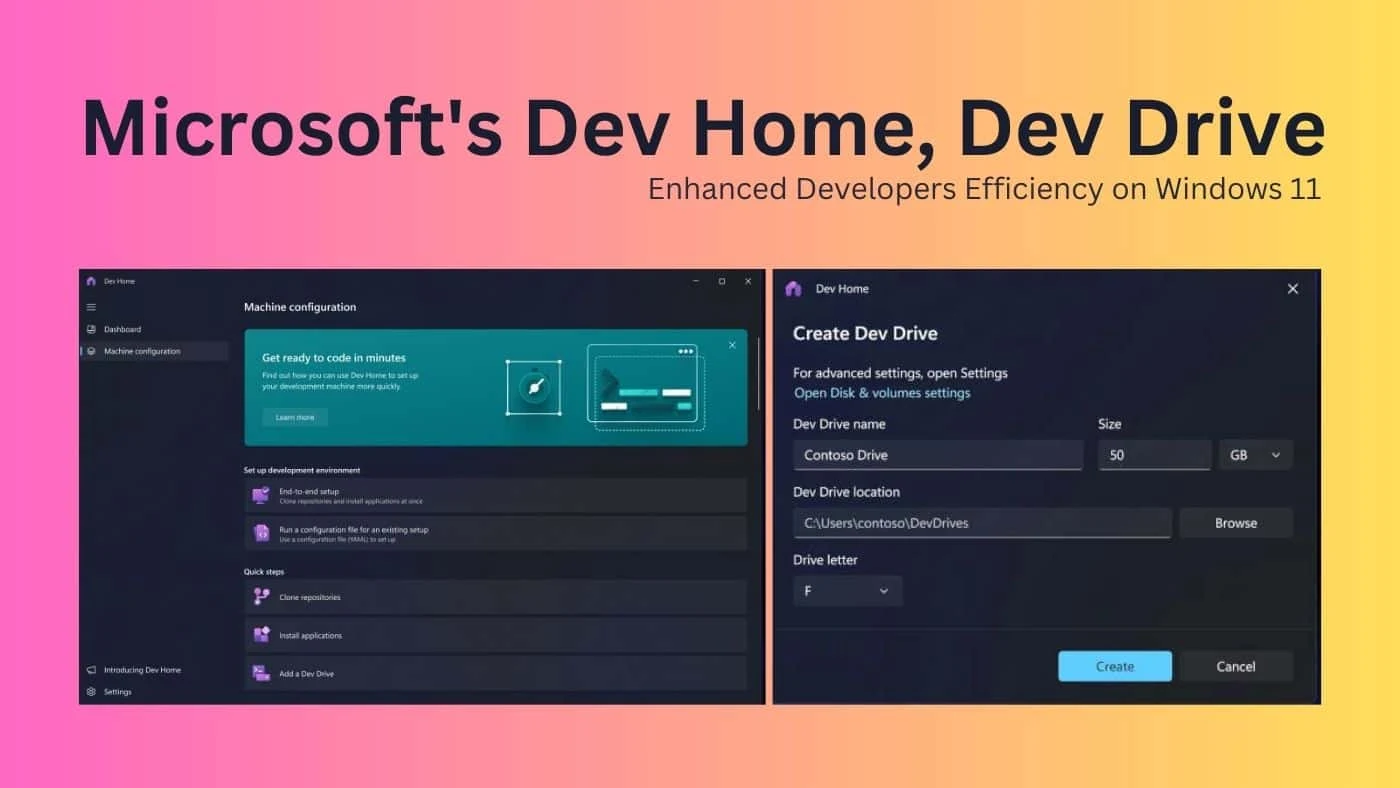Click the compass illustration in the banner
The width and height of the screenshot is (1400, 788).
click(533, 386)
